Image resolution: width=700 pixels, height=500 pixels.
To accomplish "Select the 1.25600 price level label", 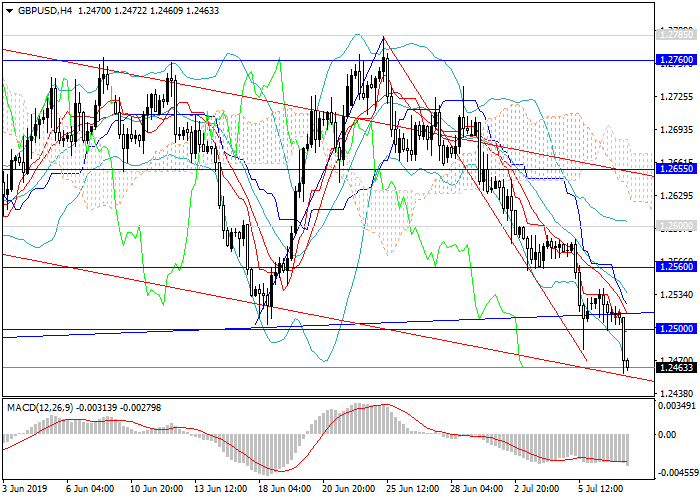I will pyautogui.click(x=675, y=267).
